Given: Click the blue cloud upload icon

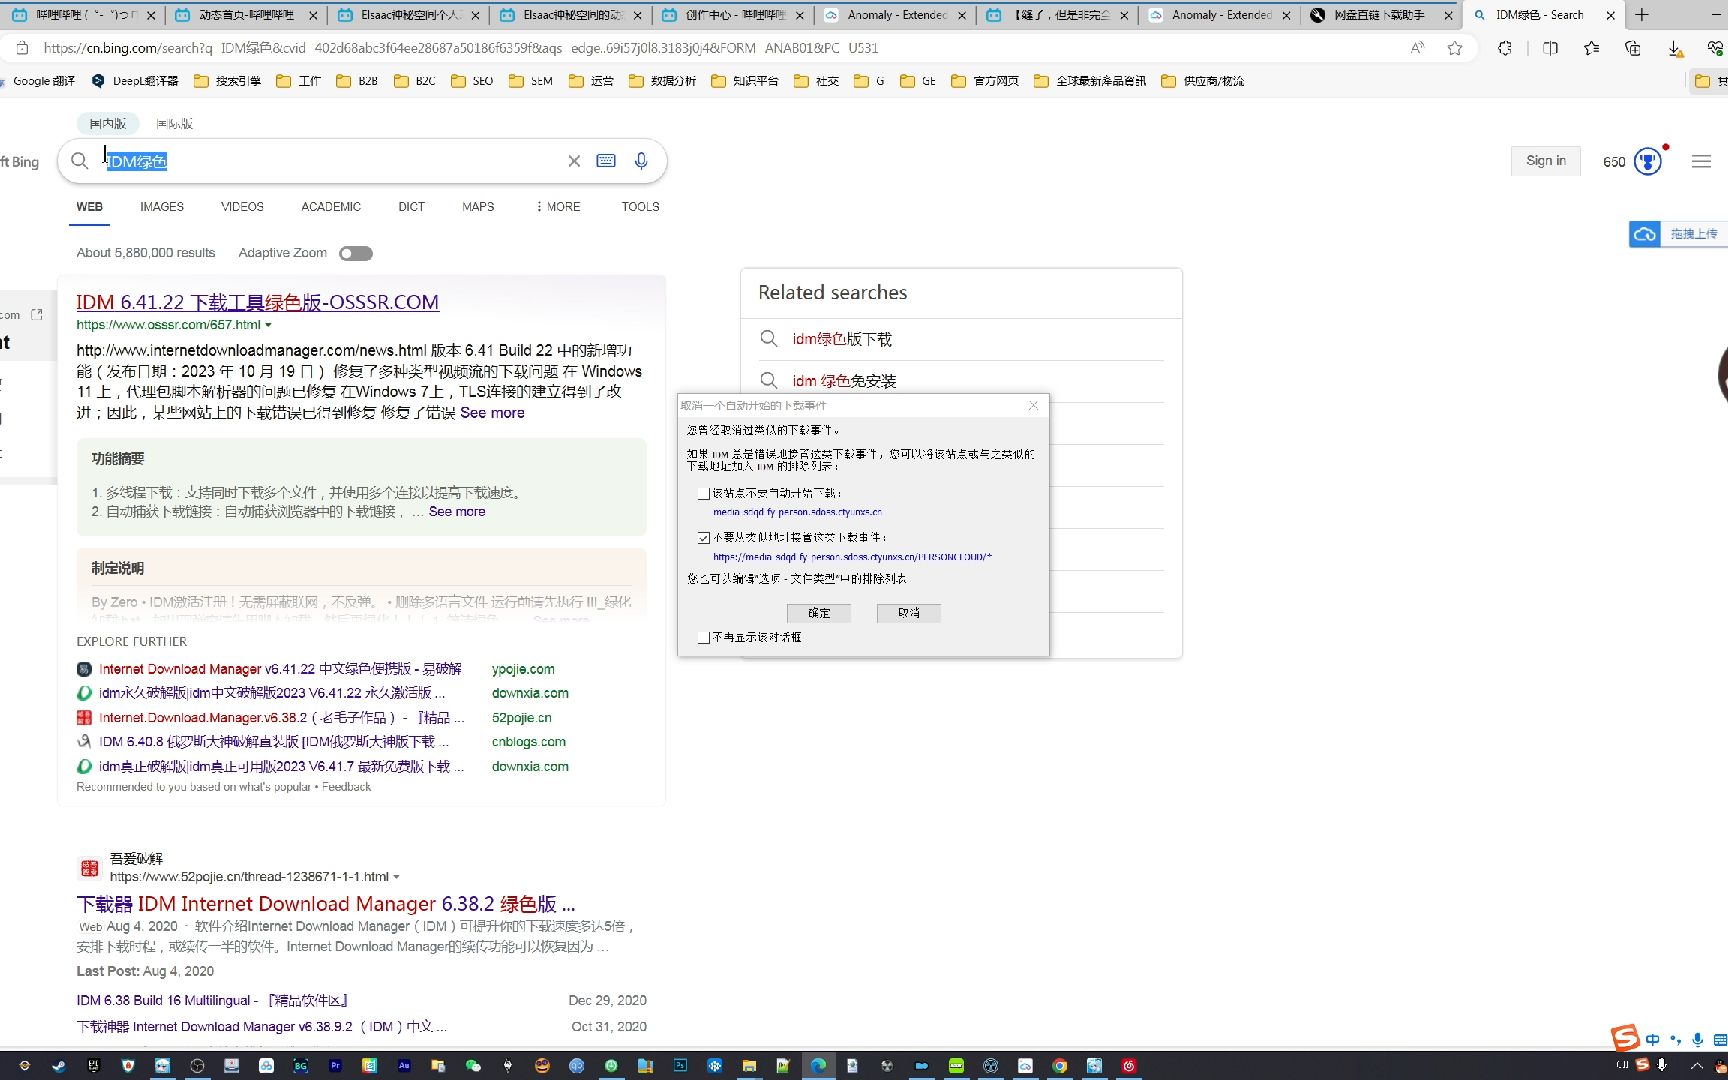Looking at the screenshot, I should 1645,234.
